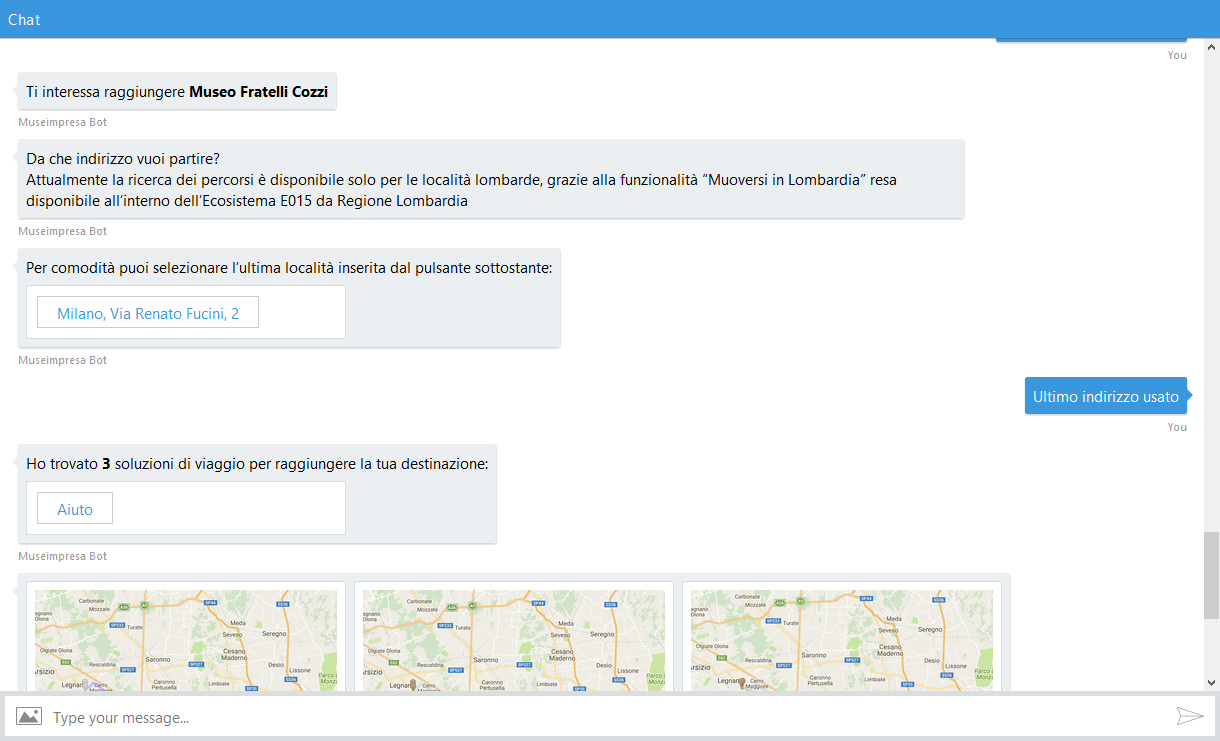This screenshot has width=1220, height=741.
Task: Click the destination pin on first map
Action: (86, 685)
